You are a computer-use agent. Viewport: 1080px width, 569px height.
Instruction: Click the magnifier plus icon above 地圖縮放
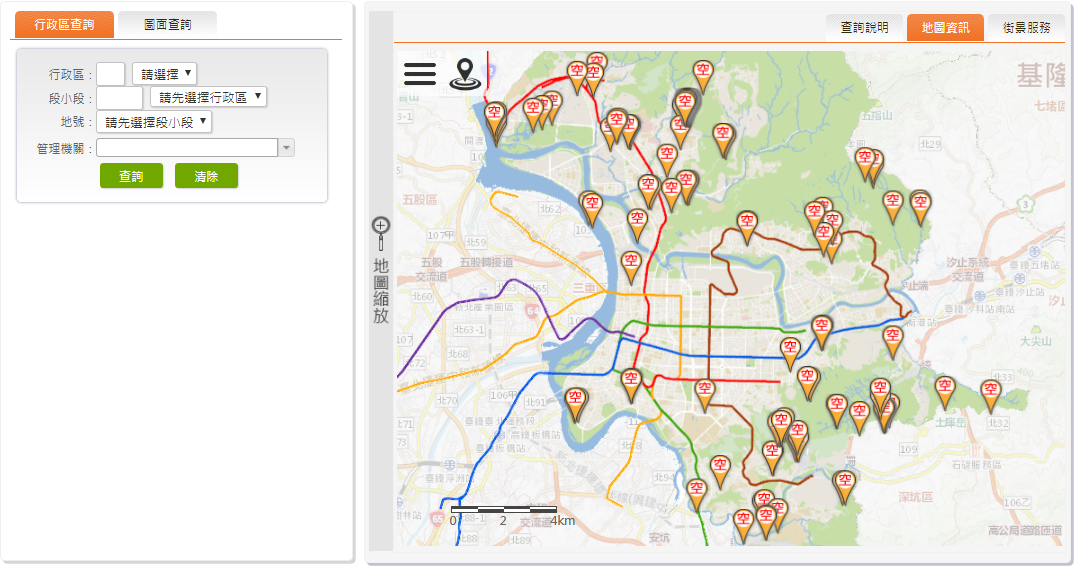pyautogui.click(x=381, y=226)
